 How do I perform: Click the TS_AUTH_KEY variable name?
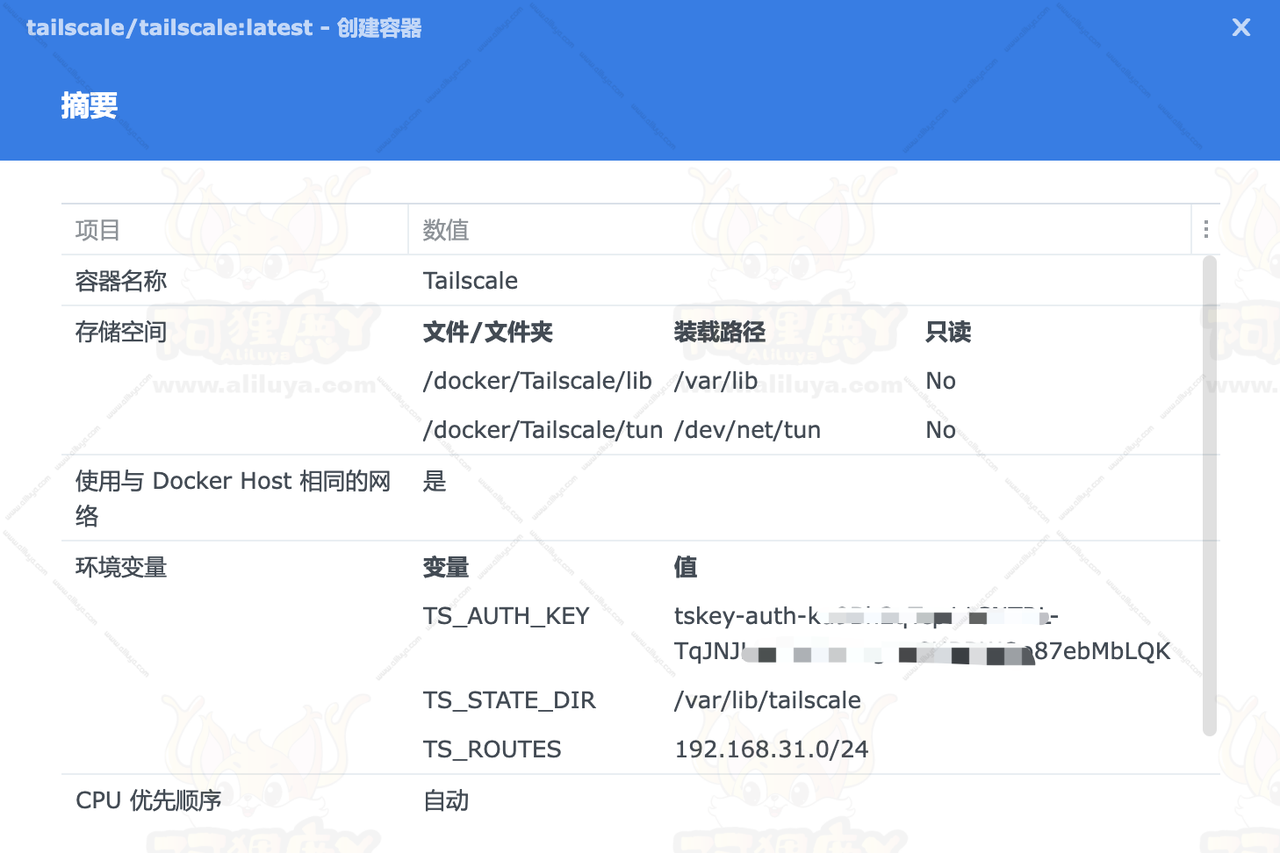point(506,616)
